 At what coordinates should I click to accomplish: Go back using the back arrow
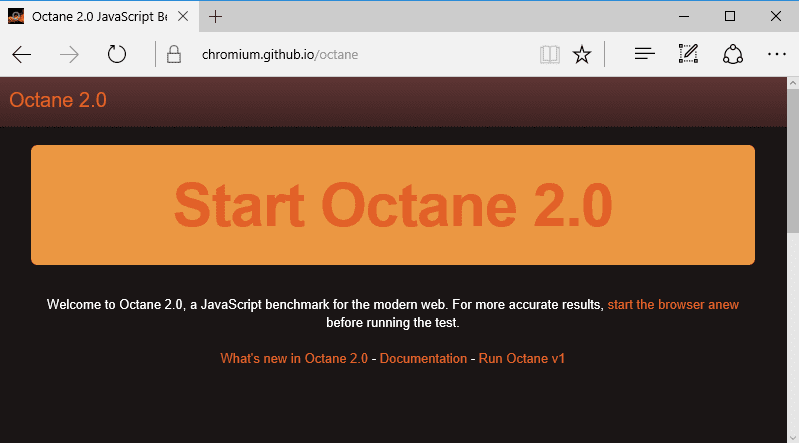(21, 55)
